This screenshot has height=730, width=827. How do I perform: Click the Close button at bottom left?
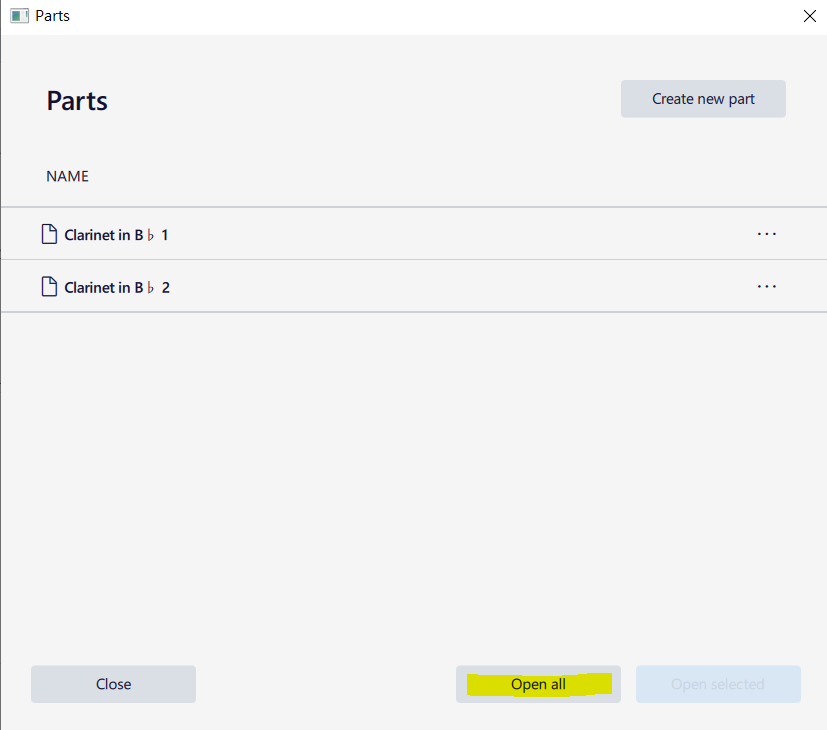click(113, 684)
